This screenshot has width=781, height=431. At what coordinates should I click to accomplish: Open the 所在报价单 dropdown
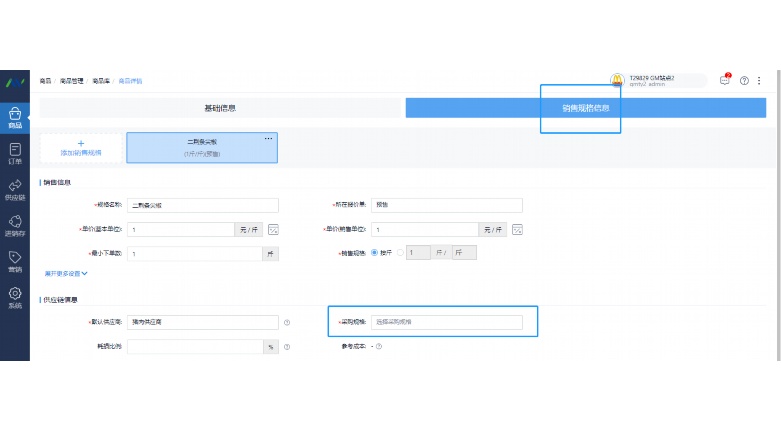coord(447,205)
